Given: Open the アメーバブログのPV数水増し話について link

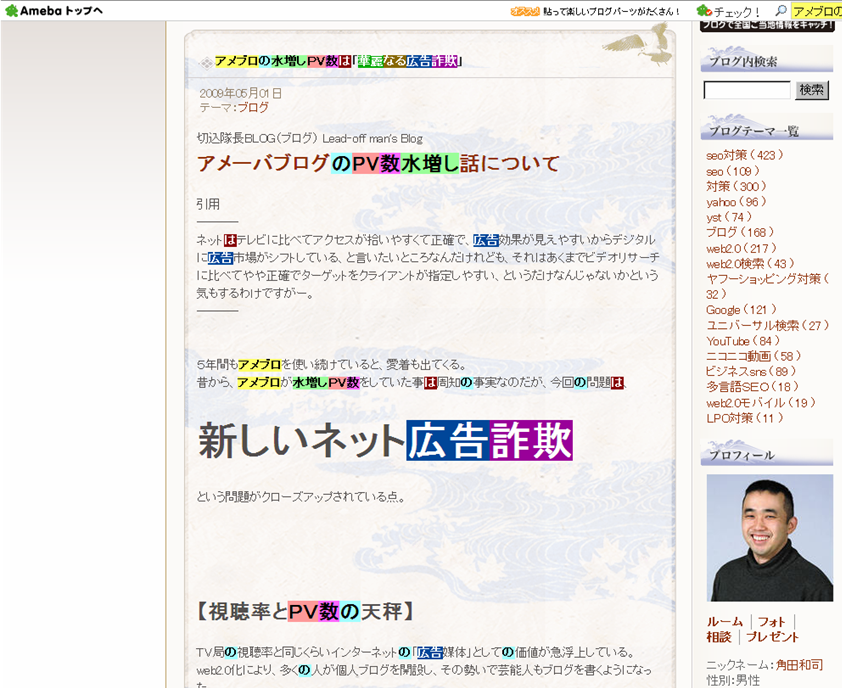Looking at the screenshot, I should pos(378,163).
